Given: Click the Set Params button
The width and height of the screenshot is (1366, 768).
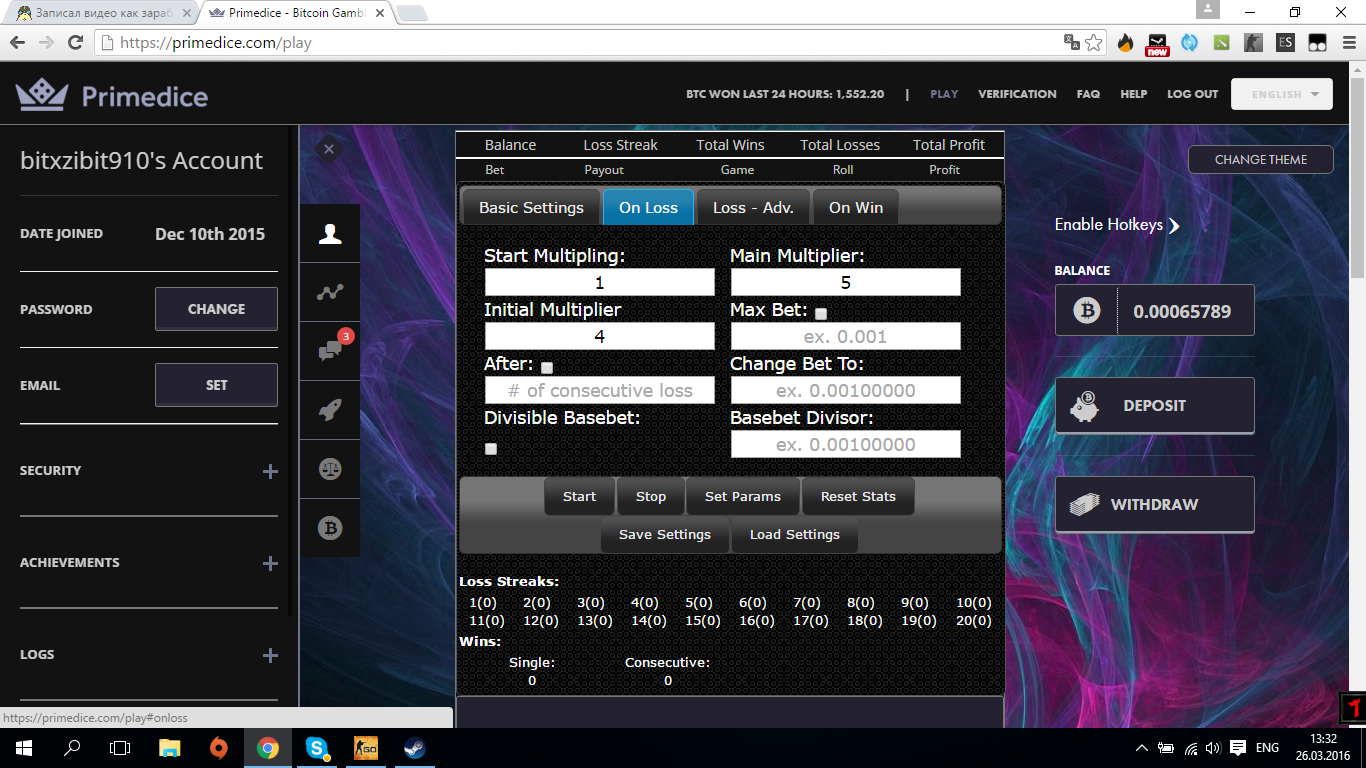Looking at the screenshot, I should click(x=743, y=496).
